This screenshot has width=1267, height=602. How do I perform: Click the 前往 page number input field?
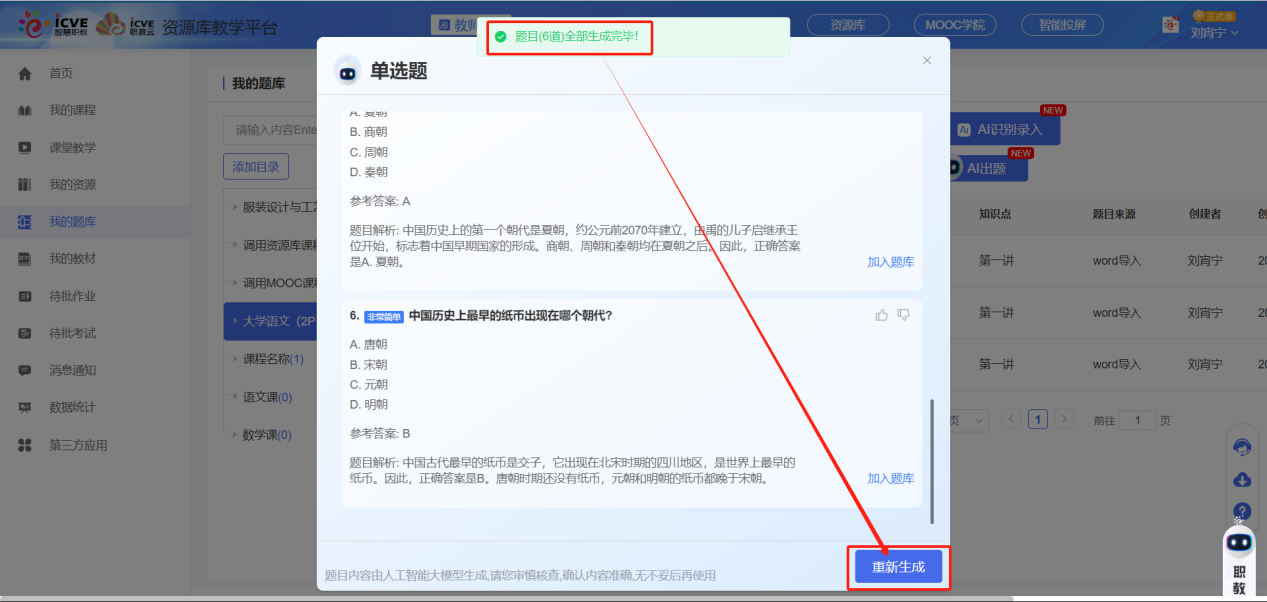(x=1137, y=421)
